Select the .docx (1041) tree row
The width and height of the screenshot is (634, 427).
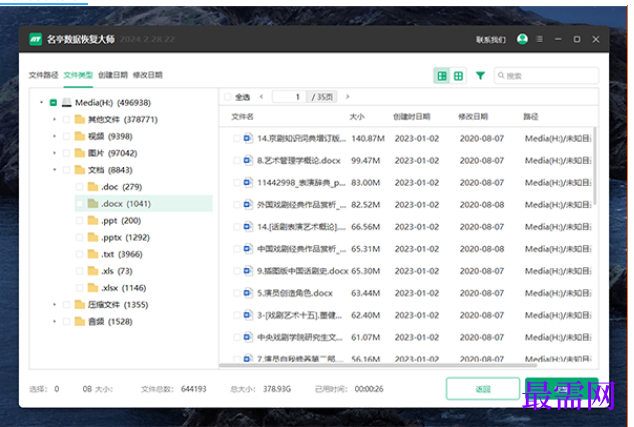pos(144,203)
